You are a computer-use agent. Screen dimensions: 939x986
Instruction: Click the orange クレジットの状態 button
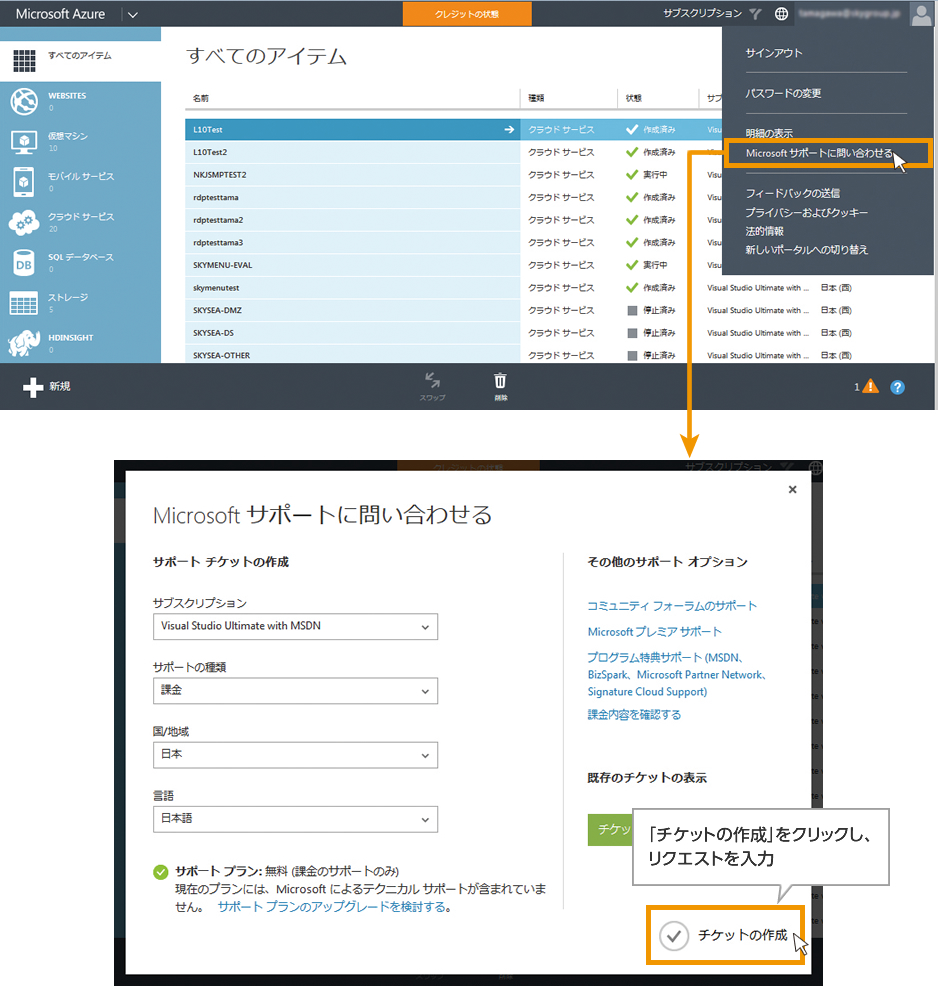click(467, 14)
